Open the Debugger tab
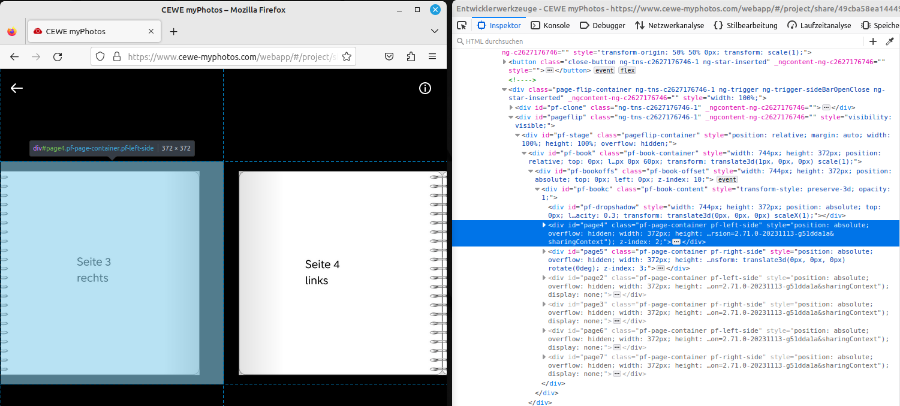The height and width of the screenshot is (406, 900). pyautogui.click(x=602, y=25)
